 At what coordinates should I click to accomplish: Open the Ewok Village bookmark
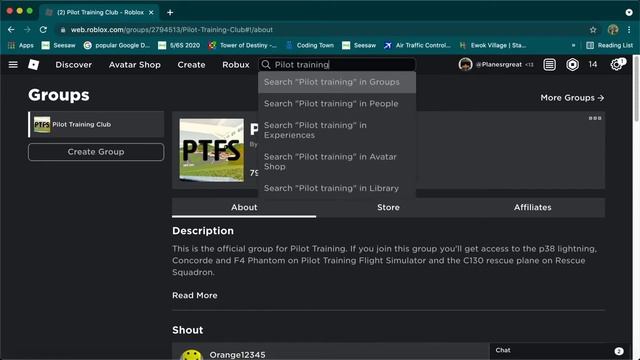point(493,45)
